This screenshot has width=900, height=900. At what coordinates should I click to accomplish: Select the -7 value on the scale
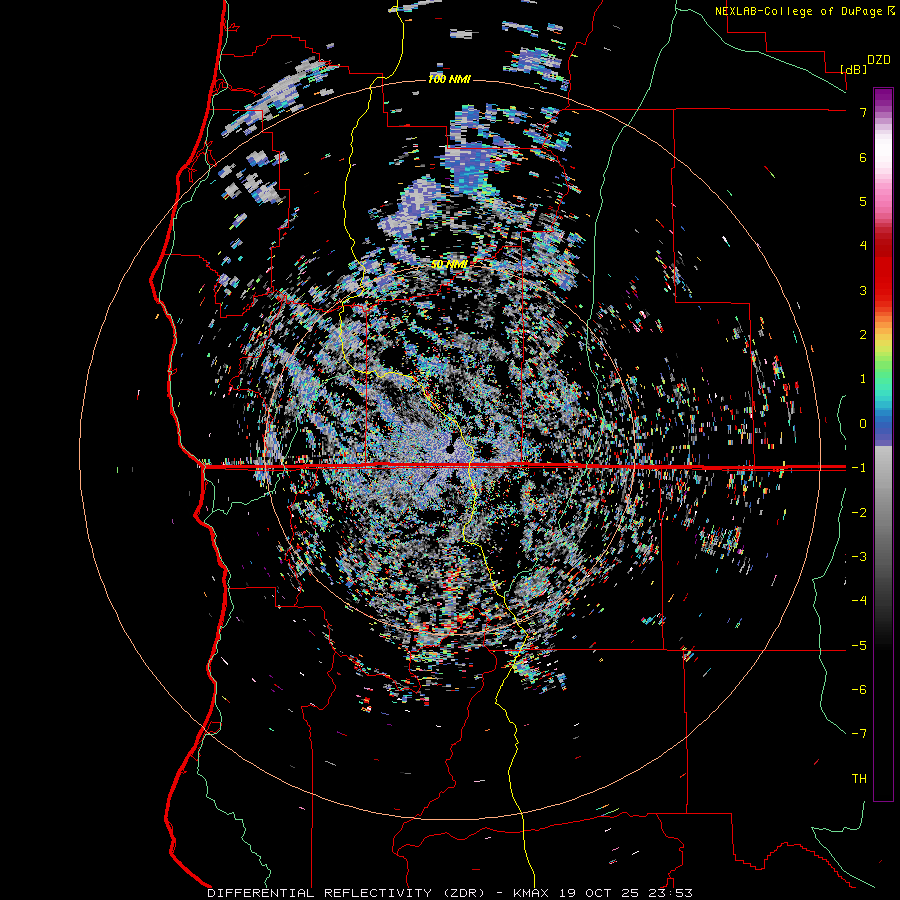(859, 734)
